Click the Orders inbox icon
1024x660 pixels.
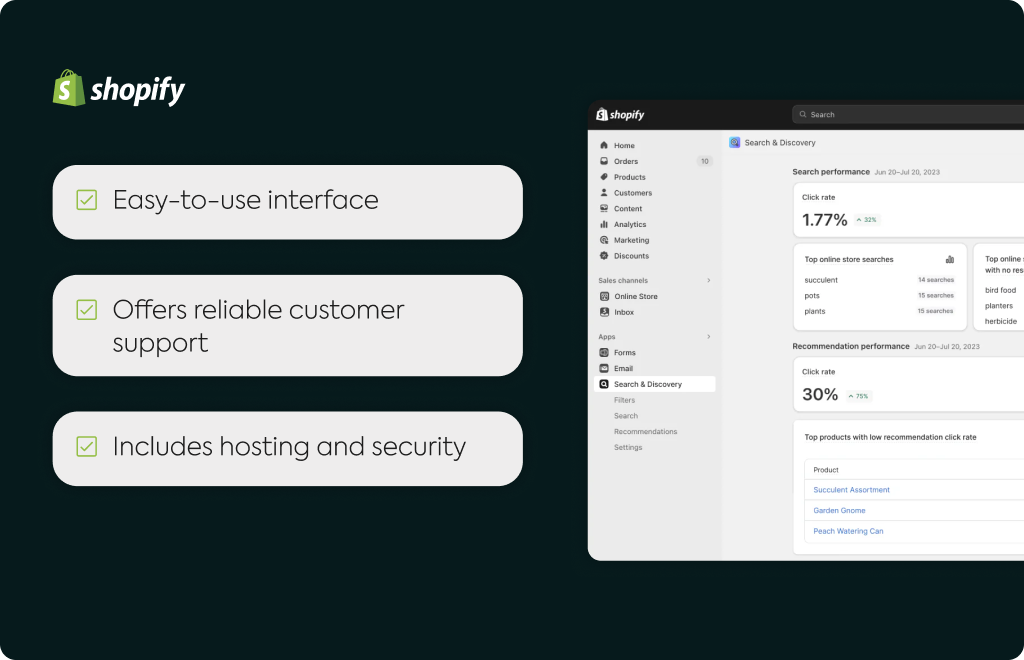tap(604, 161)
